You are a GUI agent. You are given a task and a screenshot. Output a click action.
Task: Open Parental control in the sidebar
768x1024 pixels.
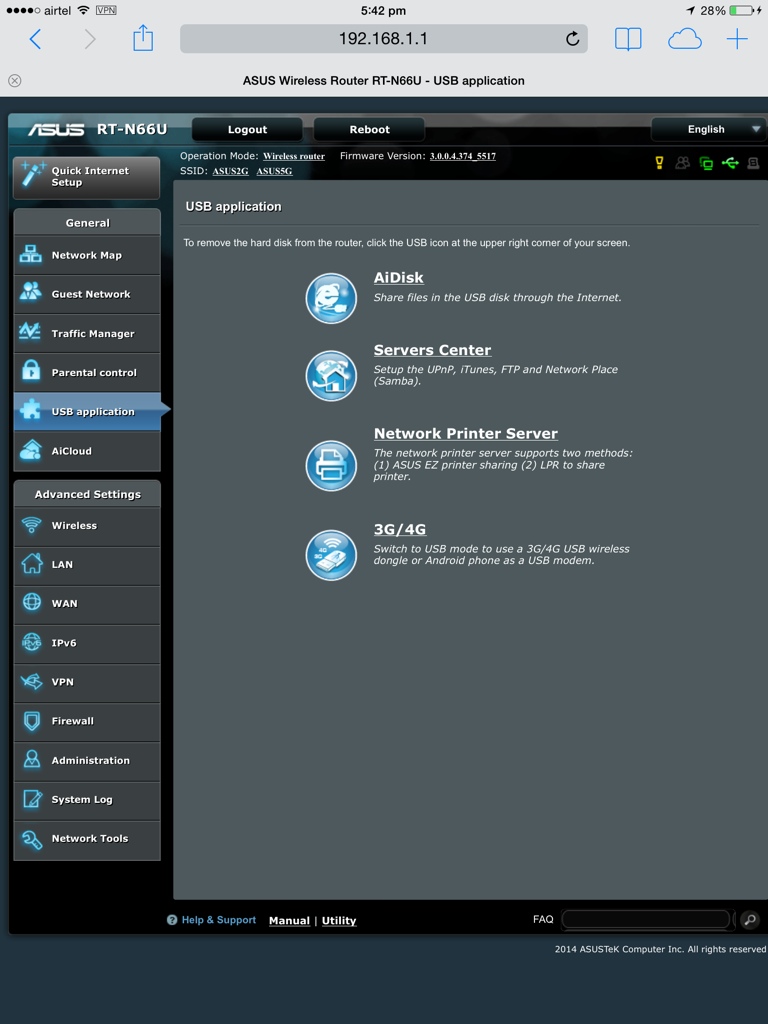coord(87,373)
